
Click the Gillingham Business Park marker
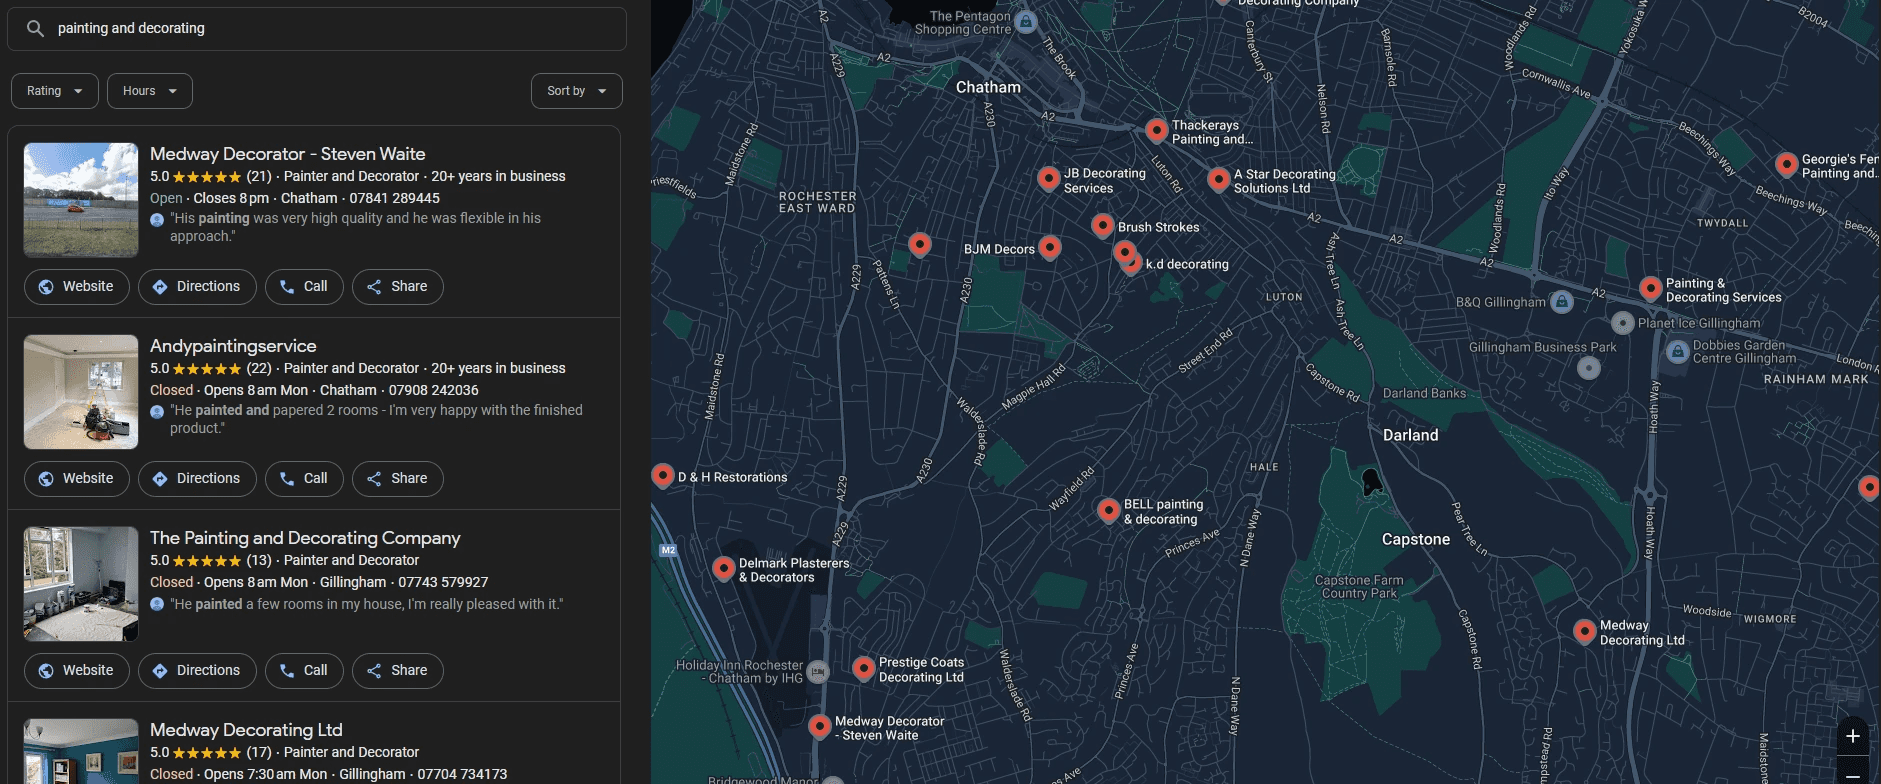pyautogui.click(x=1589, y=368)
